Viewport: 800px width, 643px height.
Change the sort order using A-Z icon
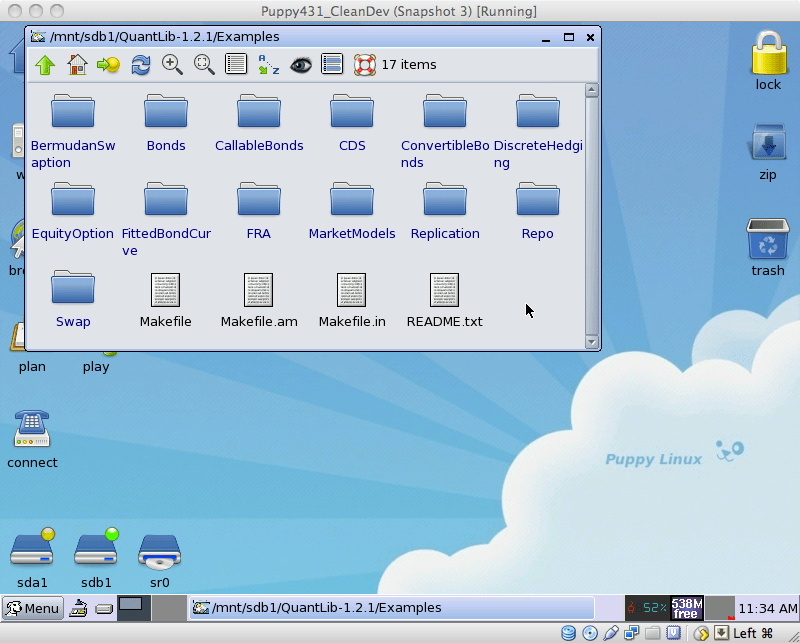267,64
